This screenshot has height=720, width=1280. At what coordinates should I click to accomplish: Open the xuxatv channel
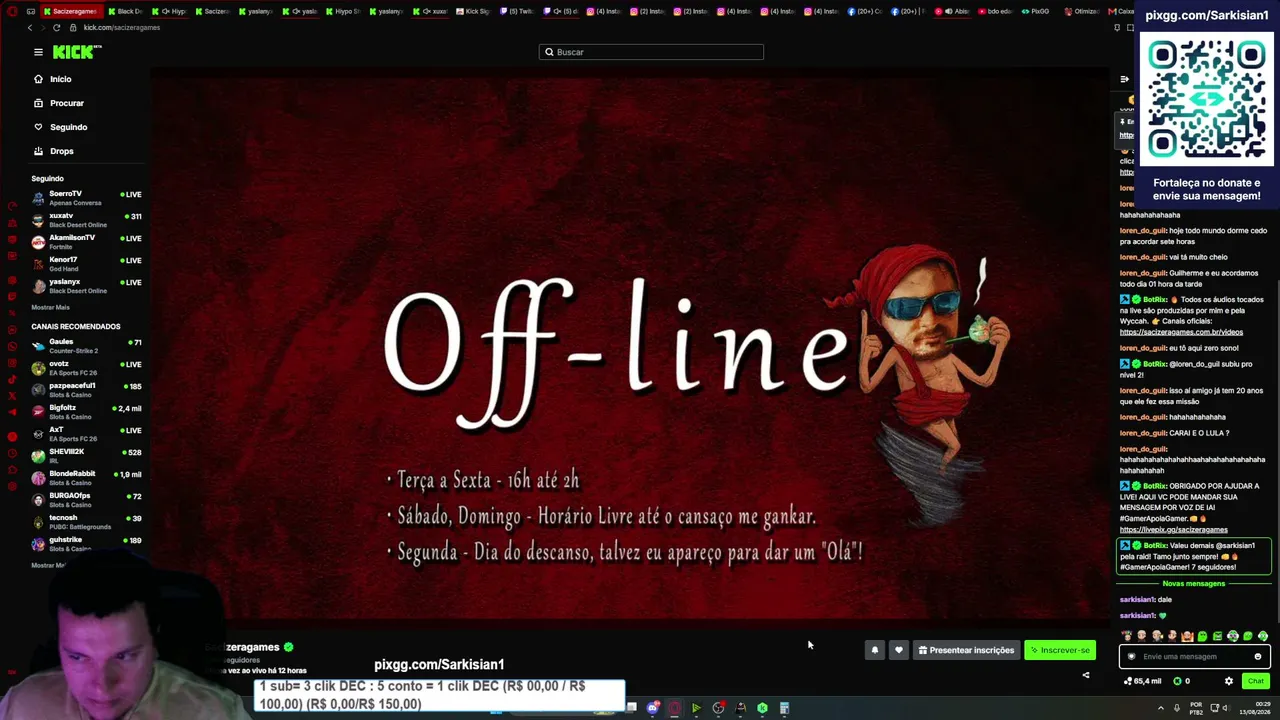pyautogui.click(x=87, y=220)
